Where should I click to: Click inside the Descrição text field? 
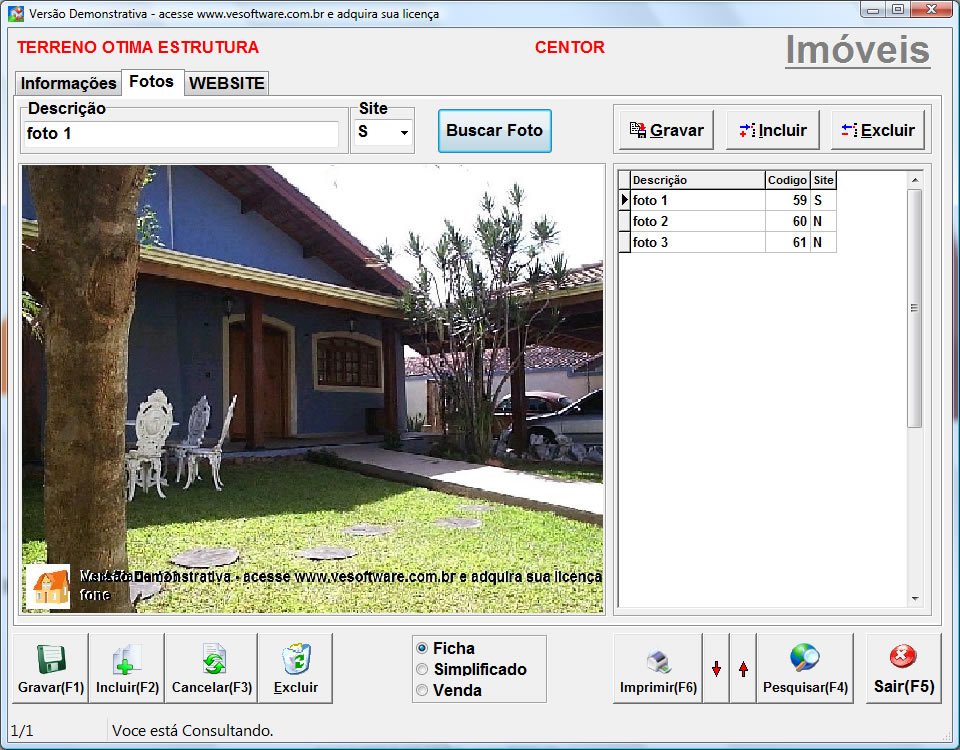[180, 131]
